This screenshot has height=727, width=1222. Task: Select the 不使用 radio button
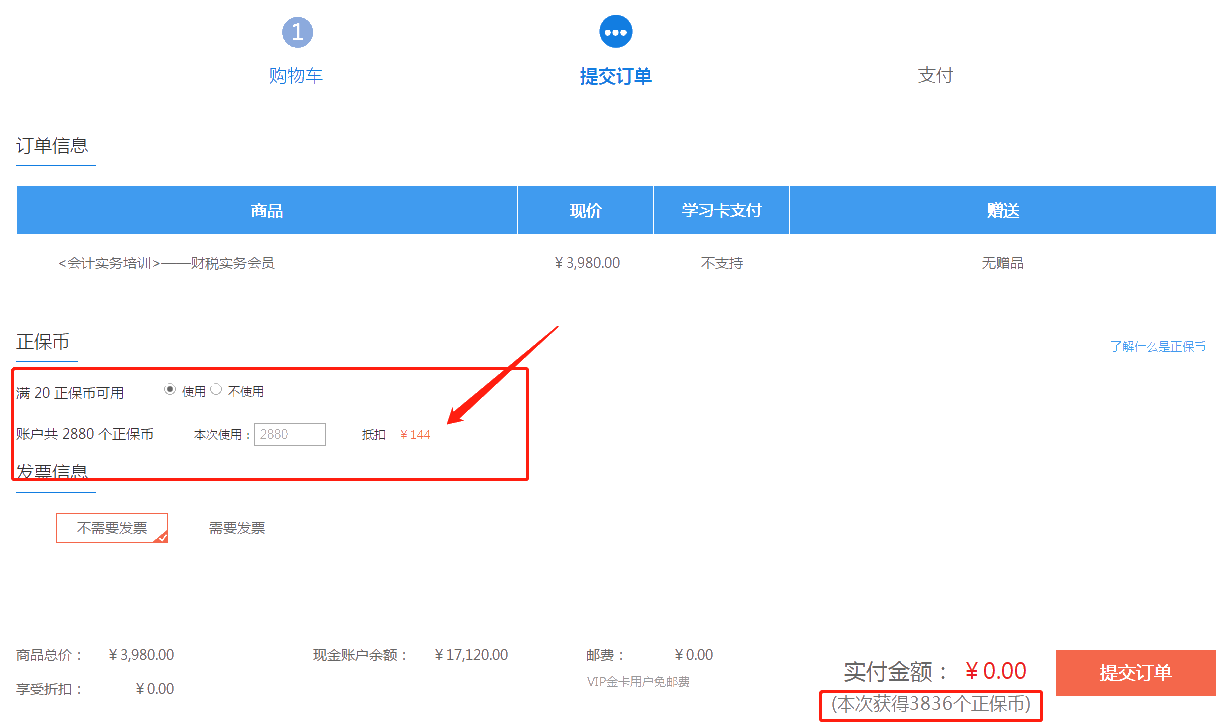tap(216, 390)
